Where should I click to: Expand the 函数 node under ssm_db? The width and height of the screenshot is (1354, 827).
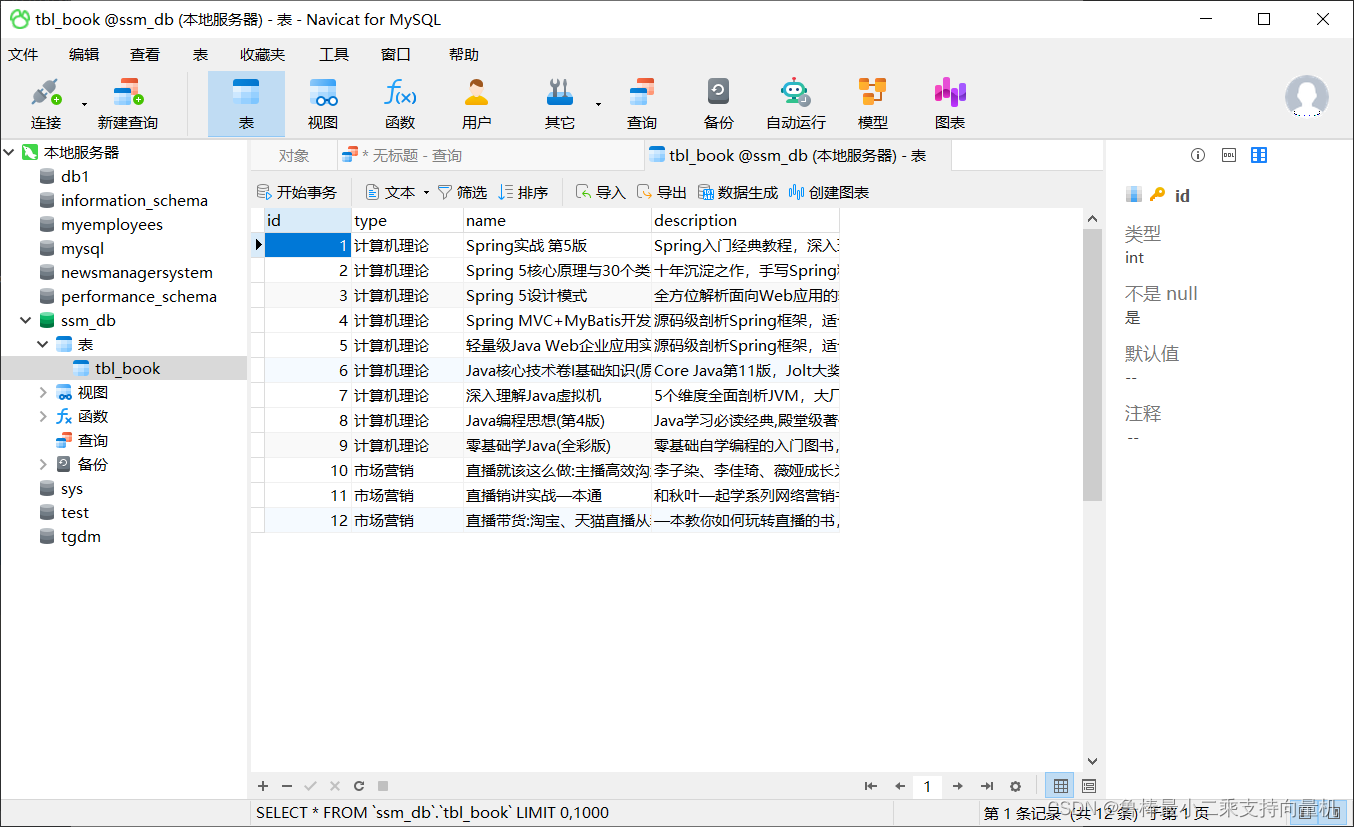43,416
